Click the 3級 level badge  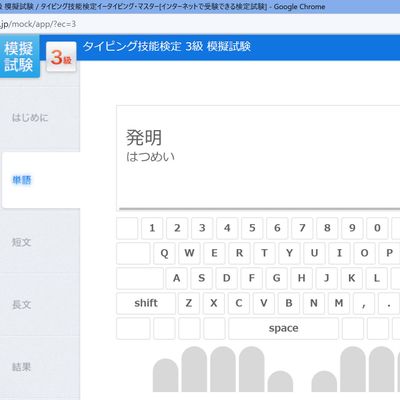coord(61,57)
